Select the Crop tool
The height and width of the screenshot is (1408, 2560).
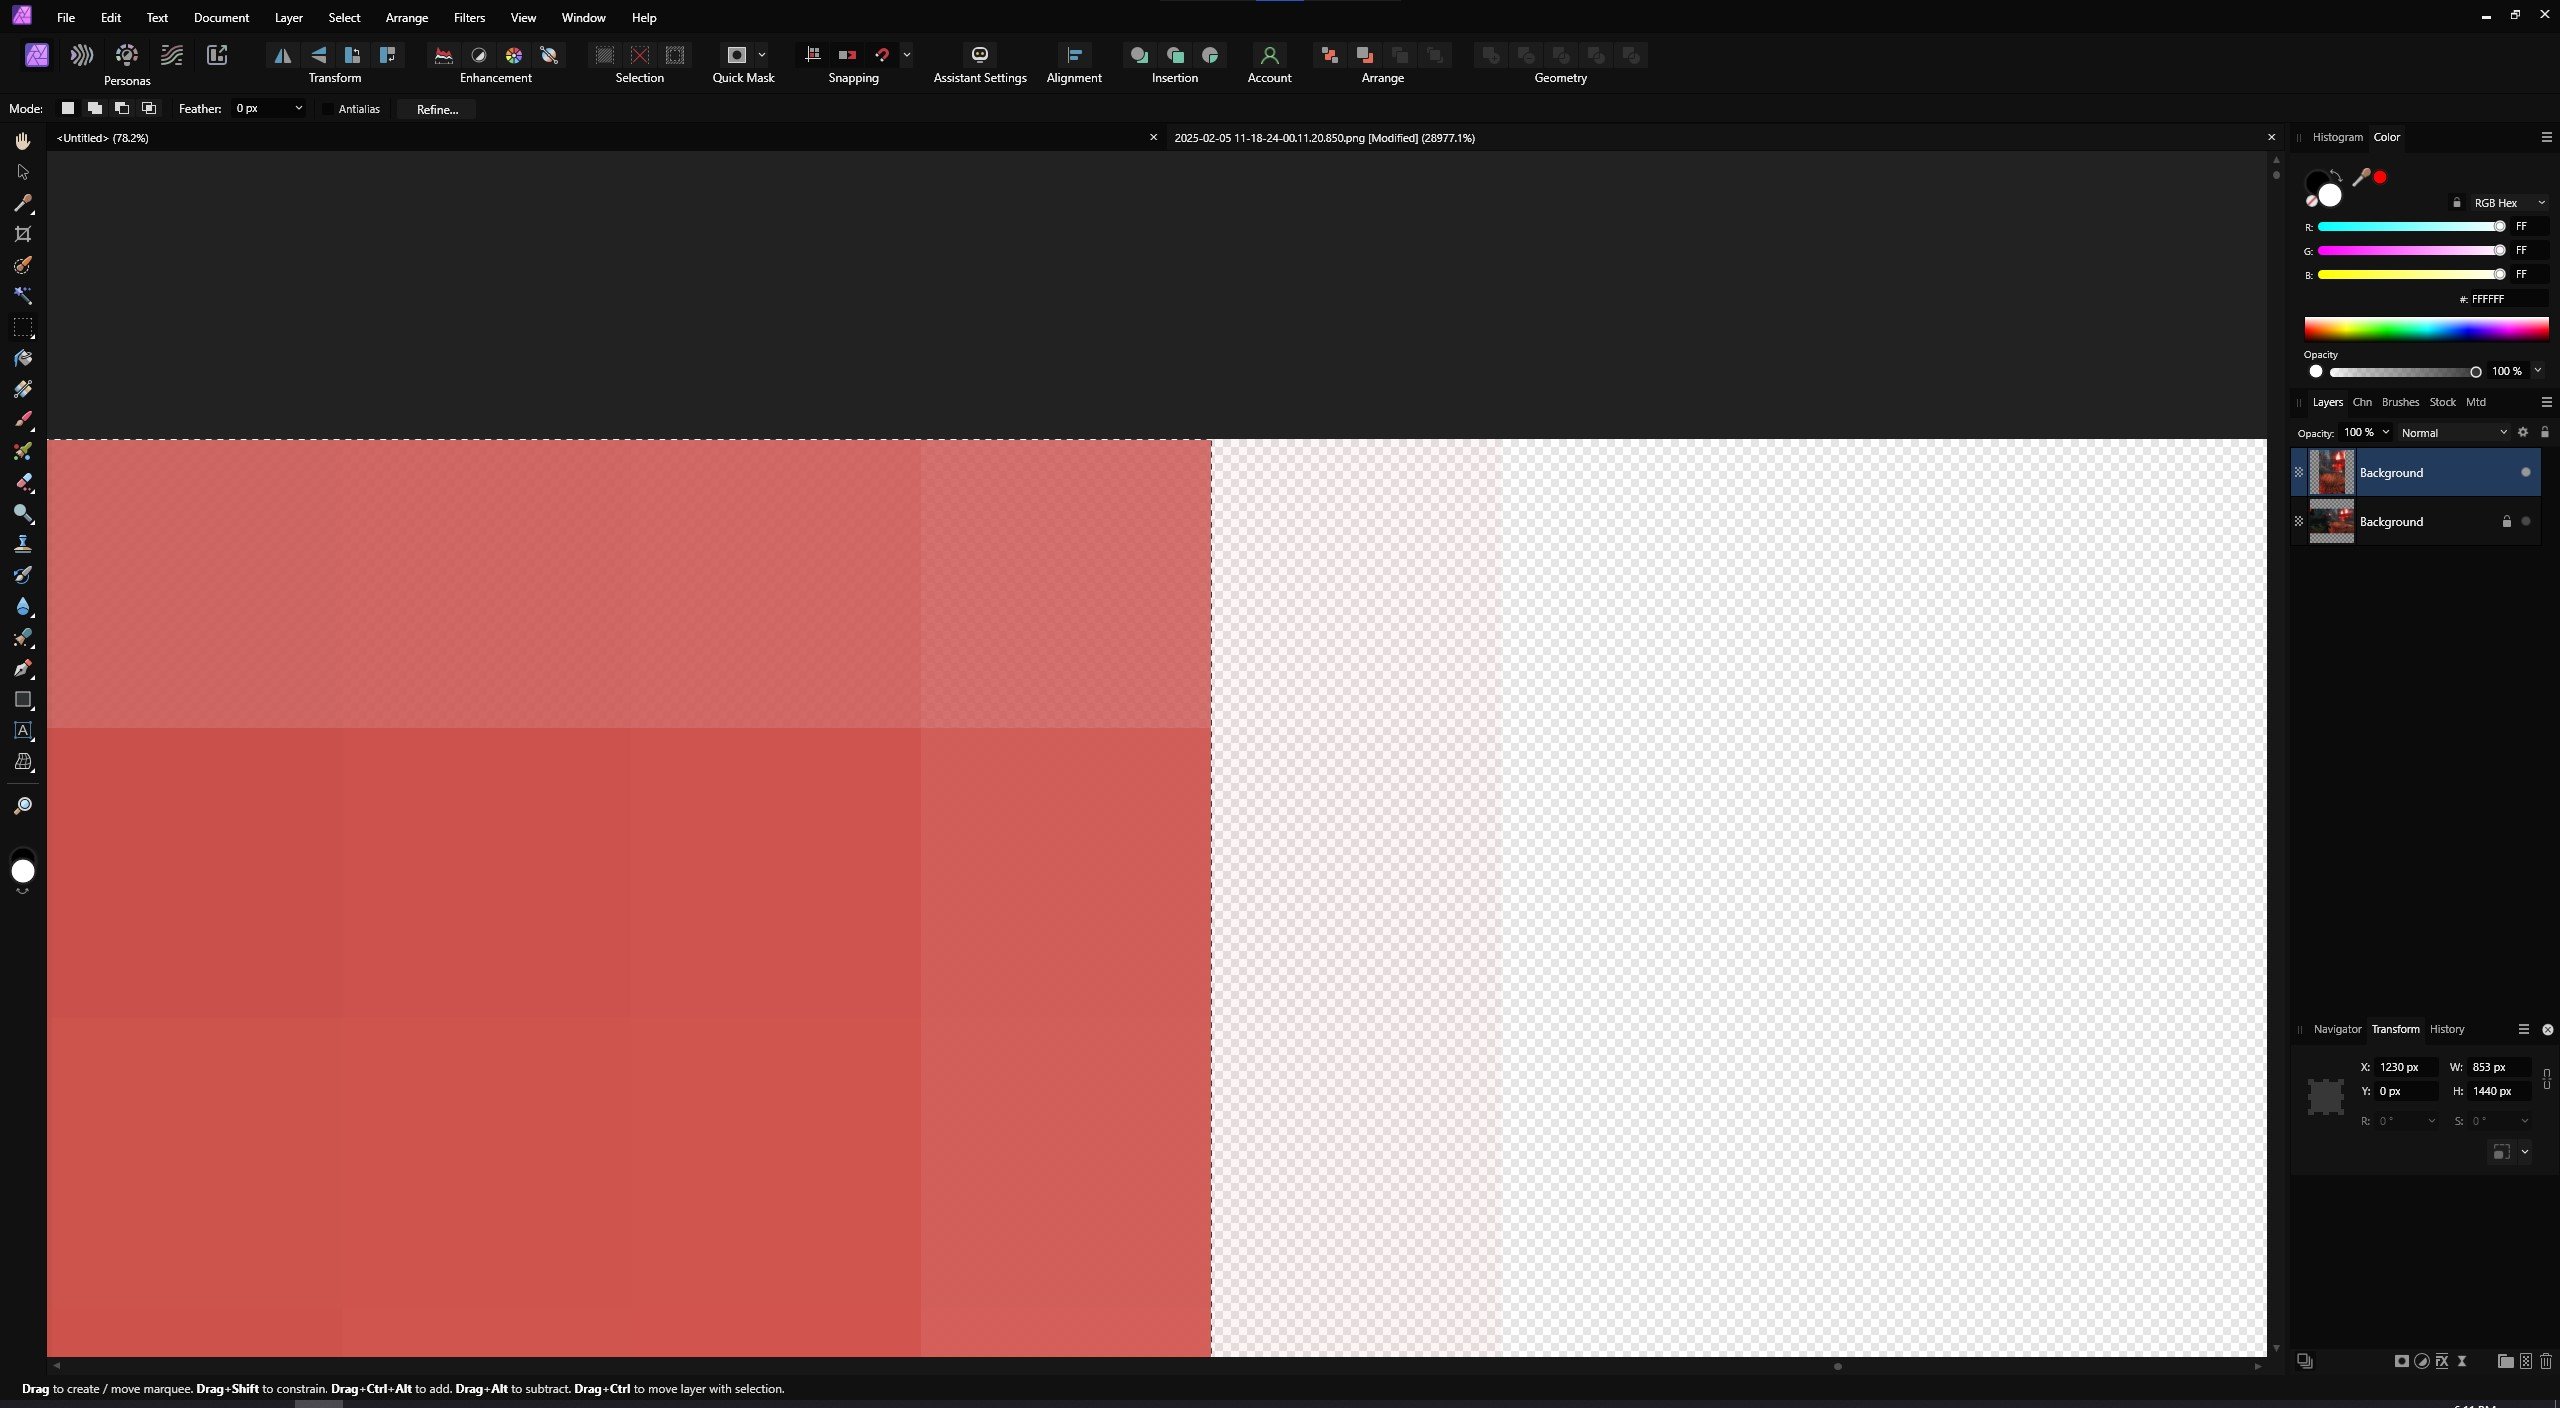[x=23, y=234]
